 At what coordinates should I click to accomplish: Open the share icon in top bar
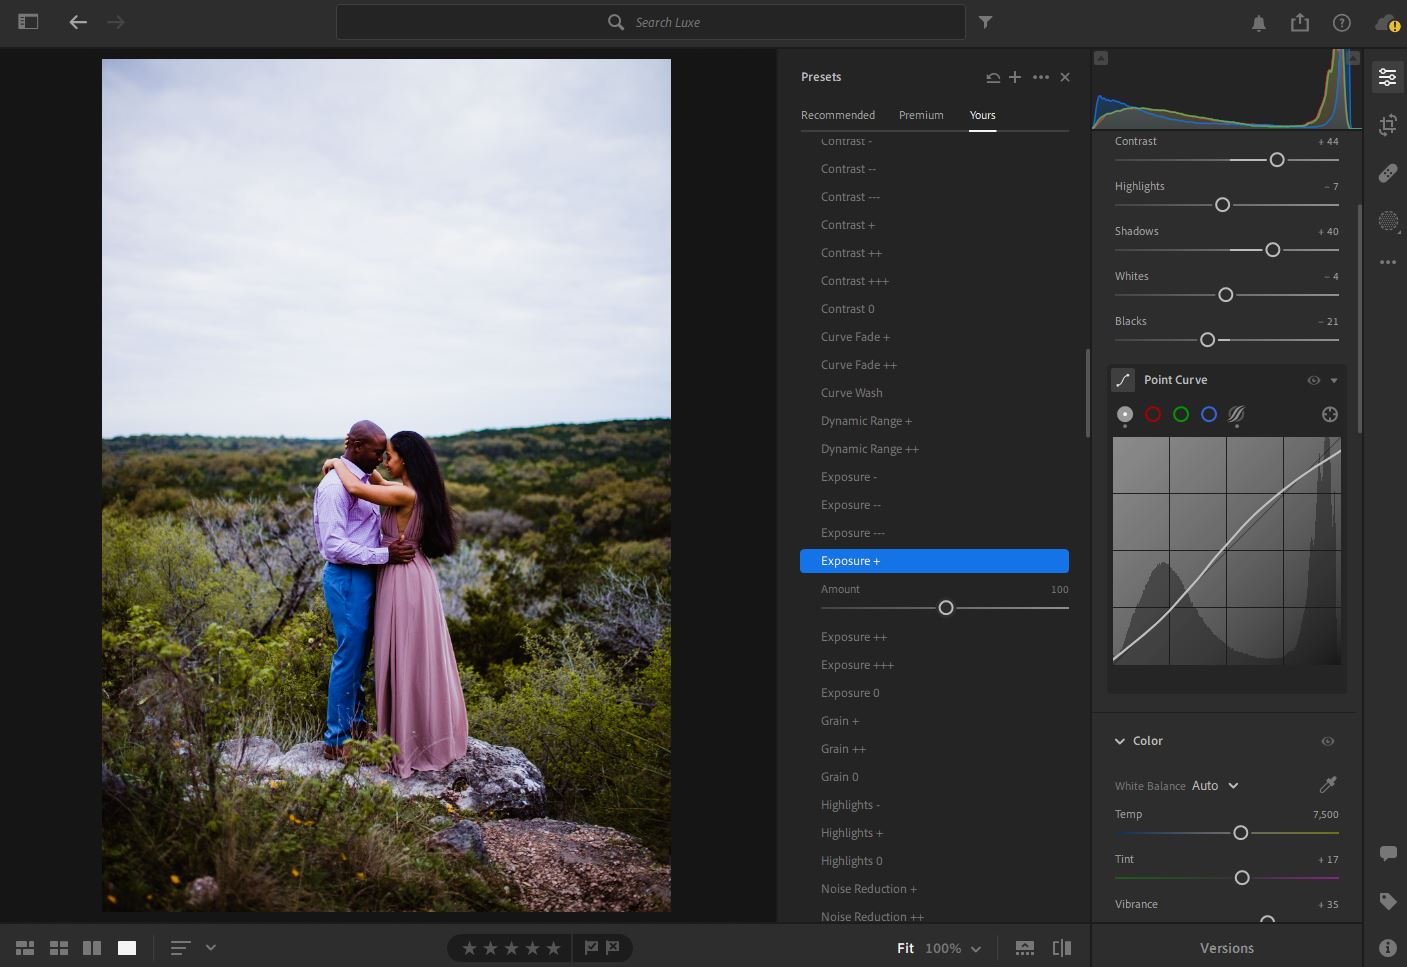(x=1299, y=22)
